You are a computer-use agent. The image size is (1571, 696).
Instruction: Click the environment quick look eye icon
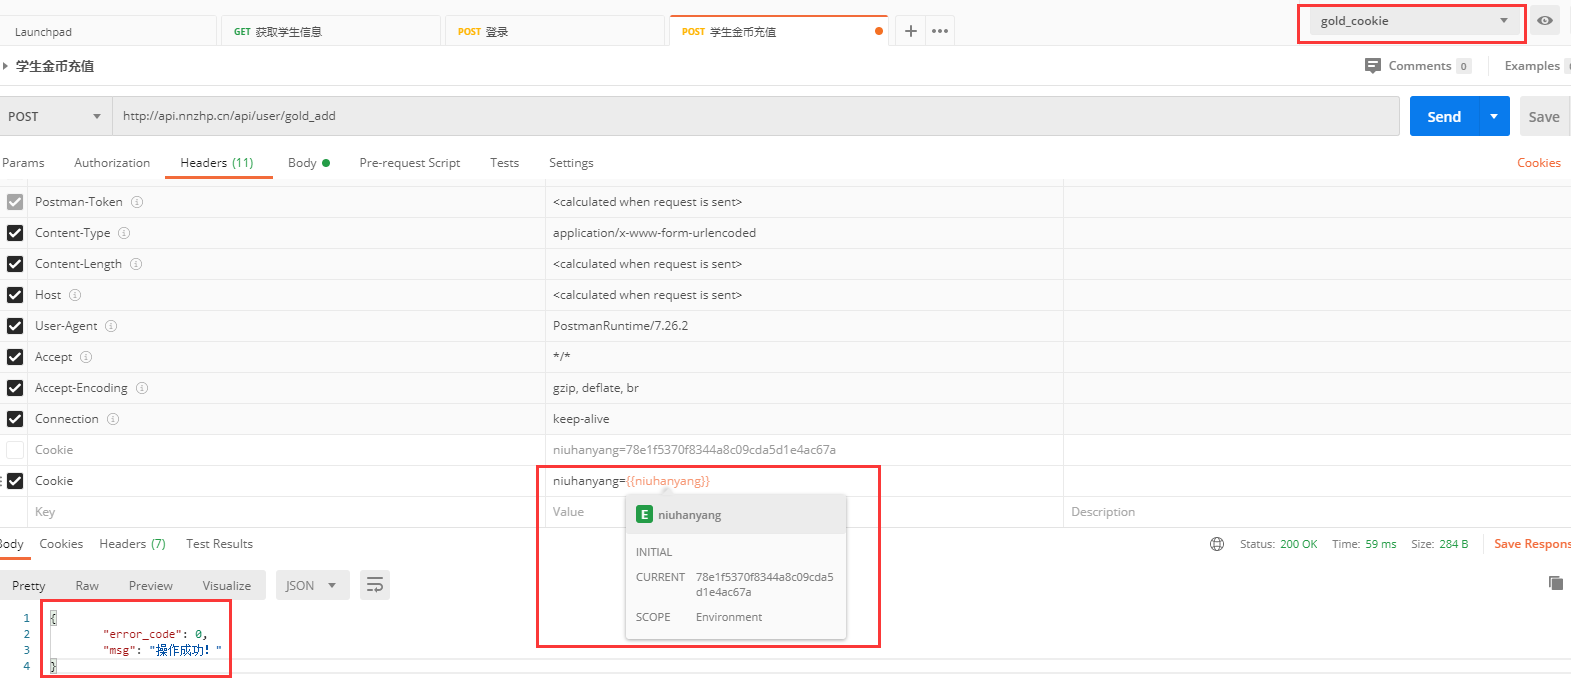(x=1545, y=21)
